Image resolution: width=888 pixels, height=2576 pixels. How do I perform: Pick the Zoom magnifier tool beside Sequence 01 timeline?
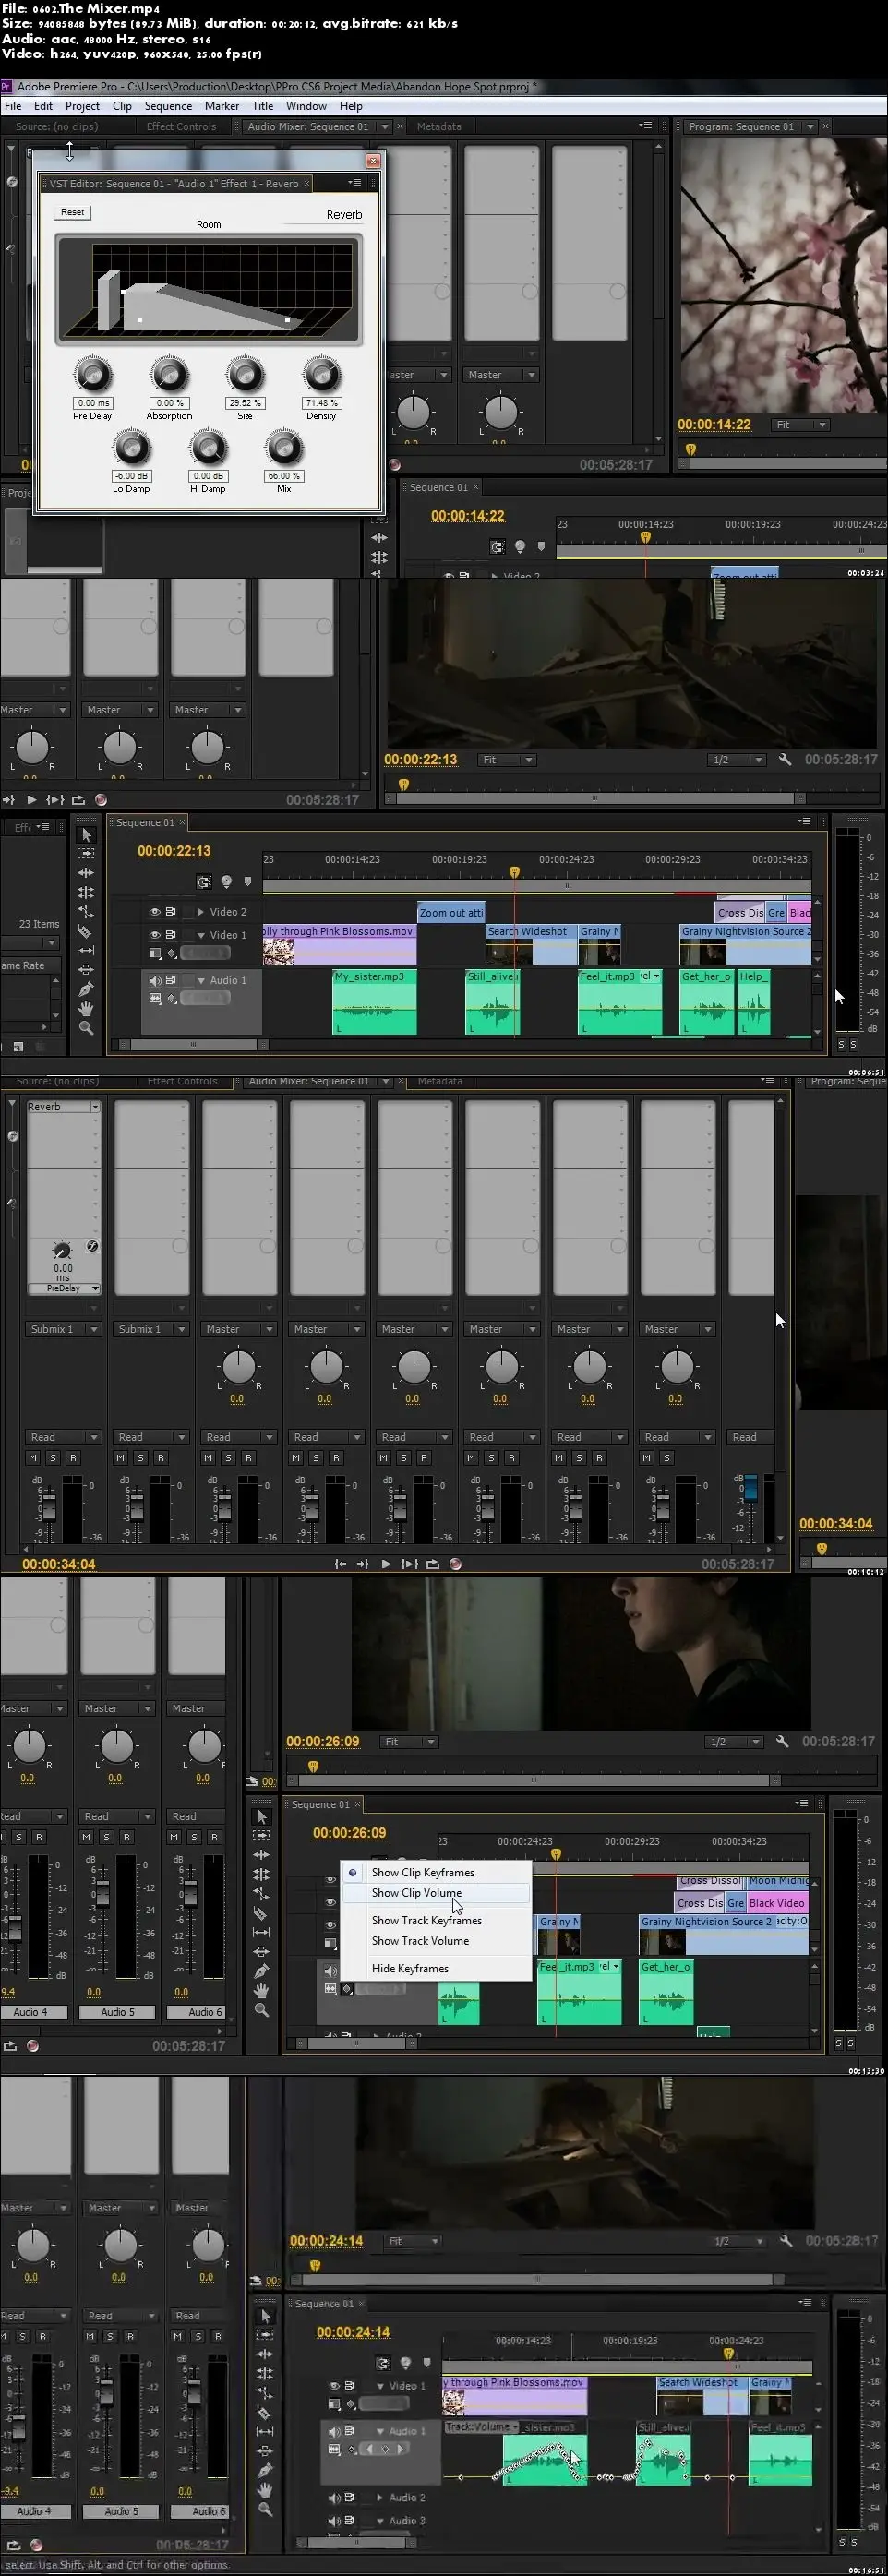coord(86,1028)
